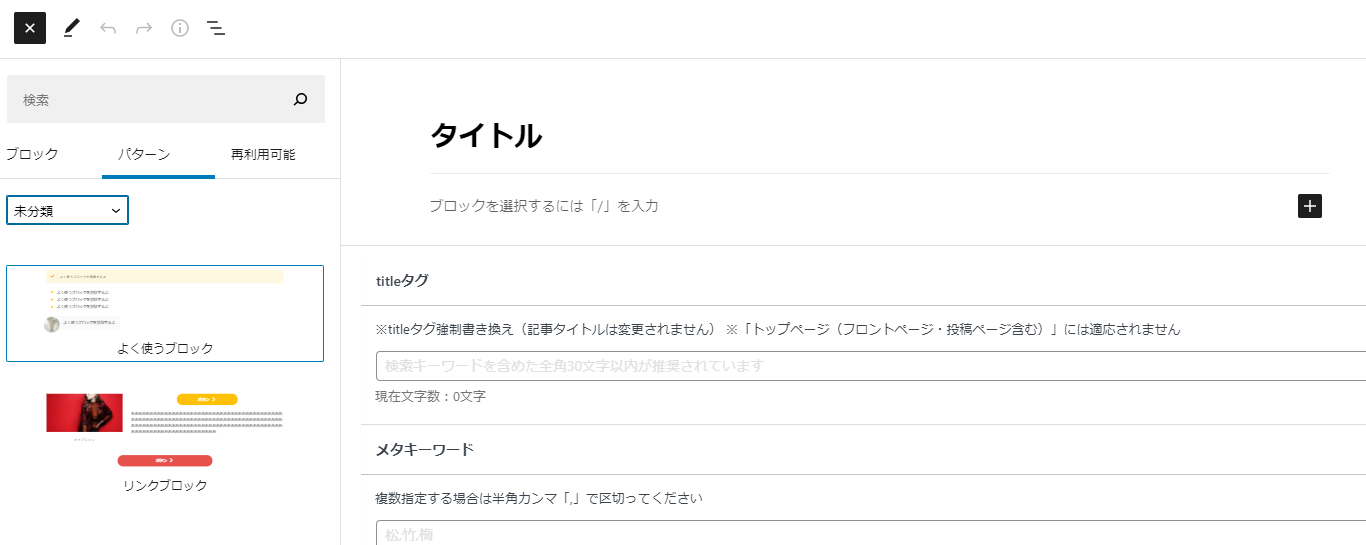The height and width of the screenshot is (545, 1366).
Task: Click the meta keyword input with 松,竹,梅
Action: pyautogui.click(x=871, y=533)
